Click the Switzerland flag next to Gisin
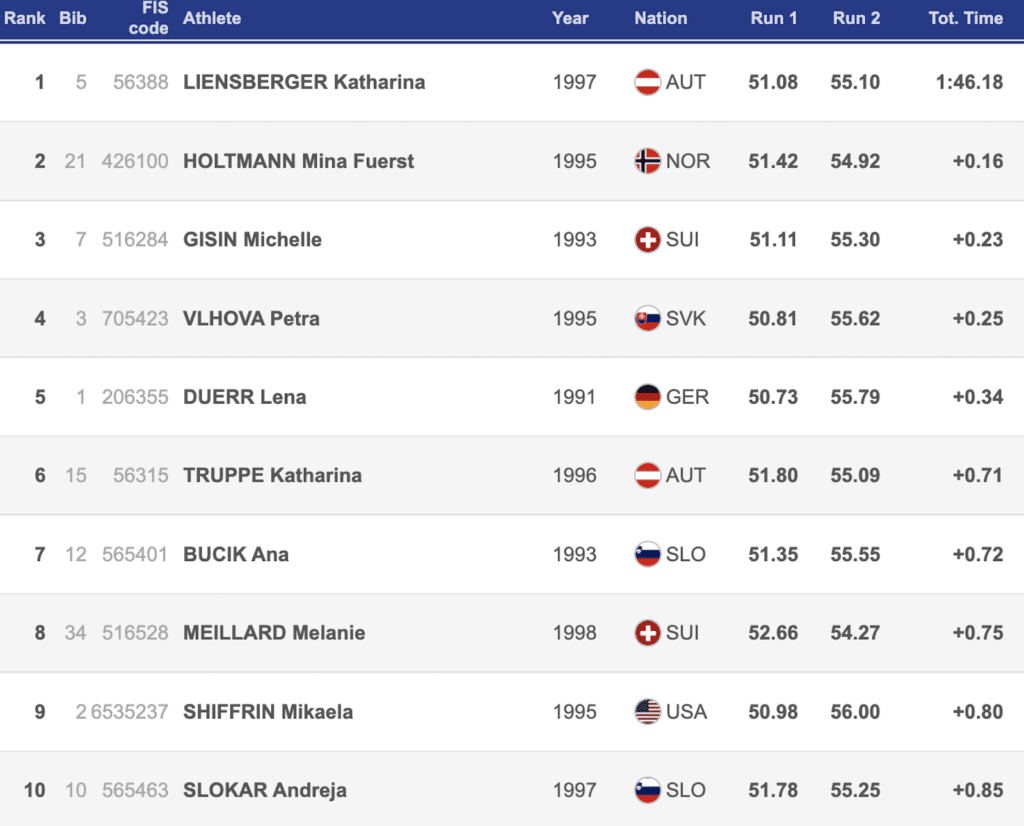 pyautogui.click(x=648, y=240)
